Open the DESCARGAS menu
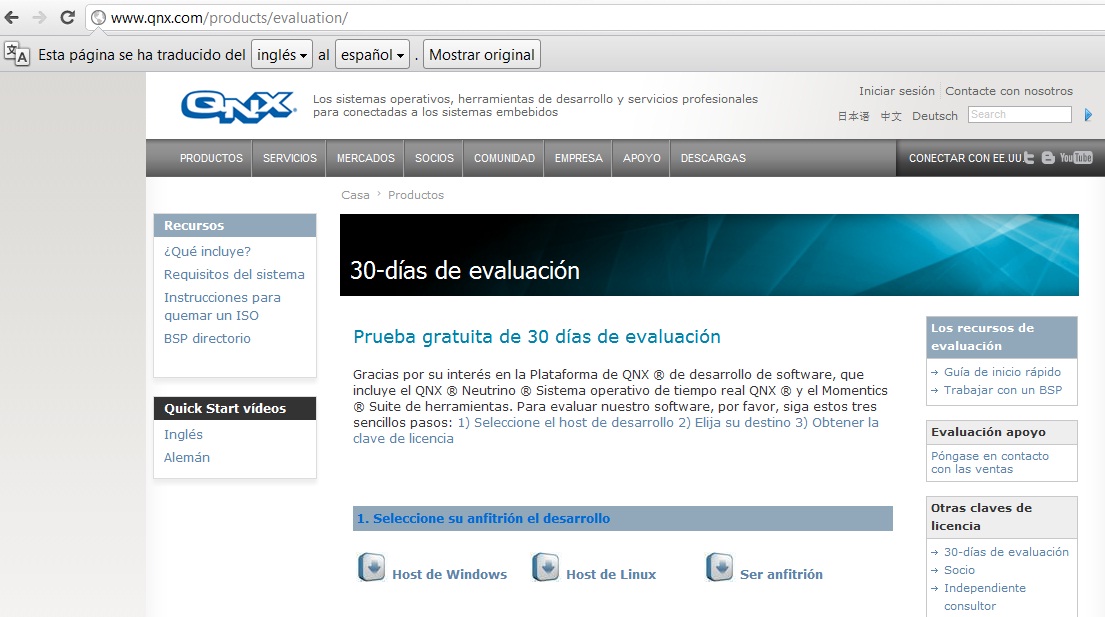 (x=713, y=157)
